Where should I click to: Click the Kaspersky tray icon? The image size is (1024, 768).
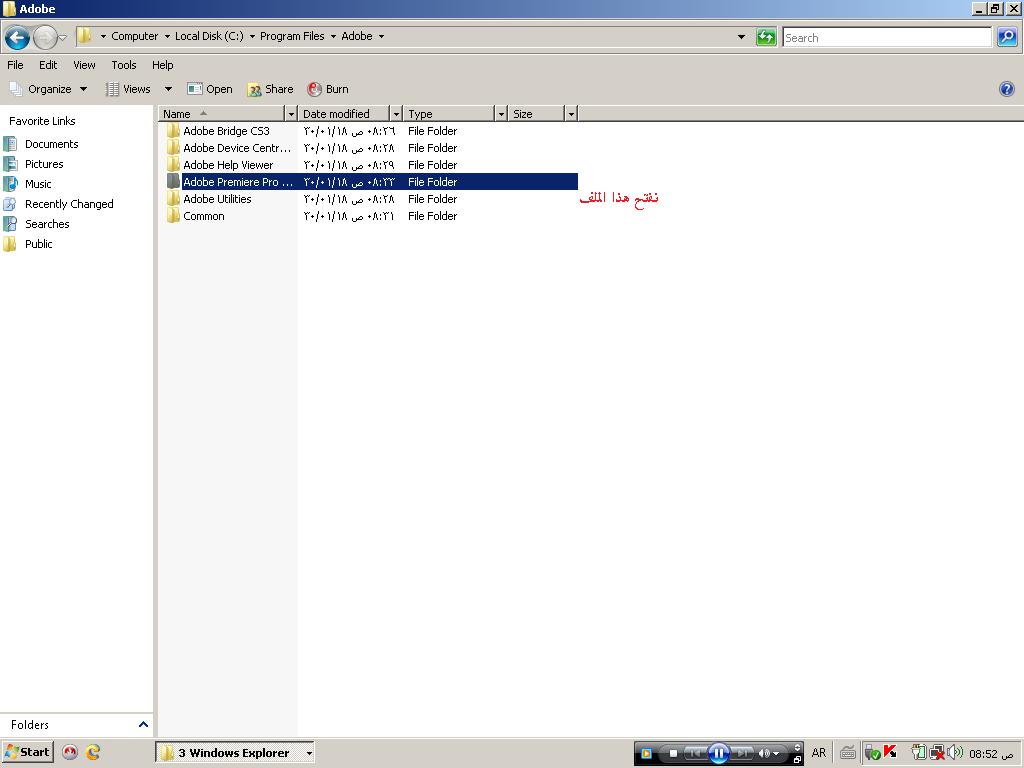click(890, 752)
